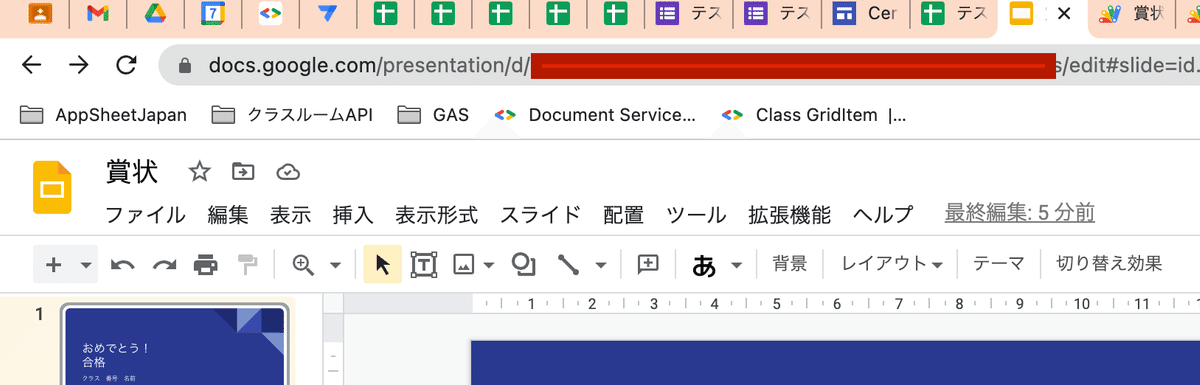This screenshot has height=385, width=1200.
Task: Add a comment
Action: [x=648, y=265]
